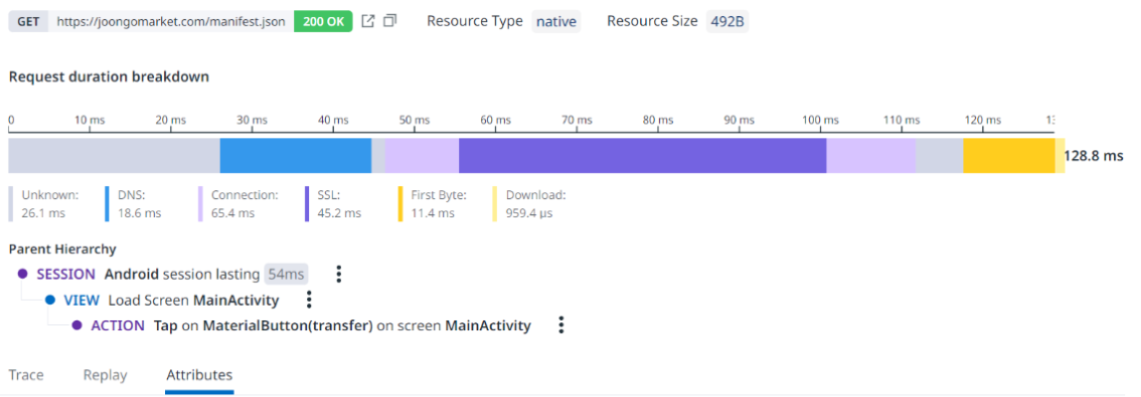Image resolution: width=1141 pixels, height=397 pixels.
Task: Click the 100 ms timeline axis tick
Action: pos(821,119)
